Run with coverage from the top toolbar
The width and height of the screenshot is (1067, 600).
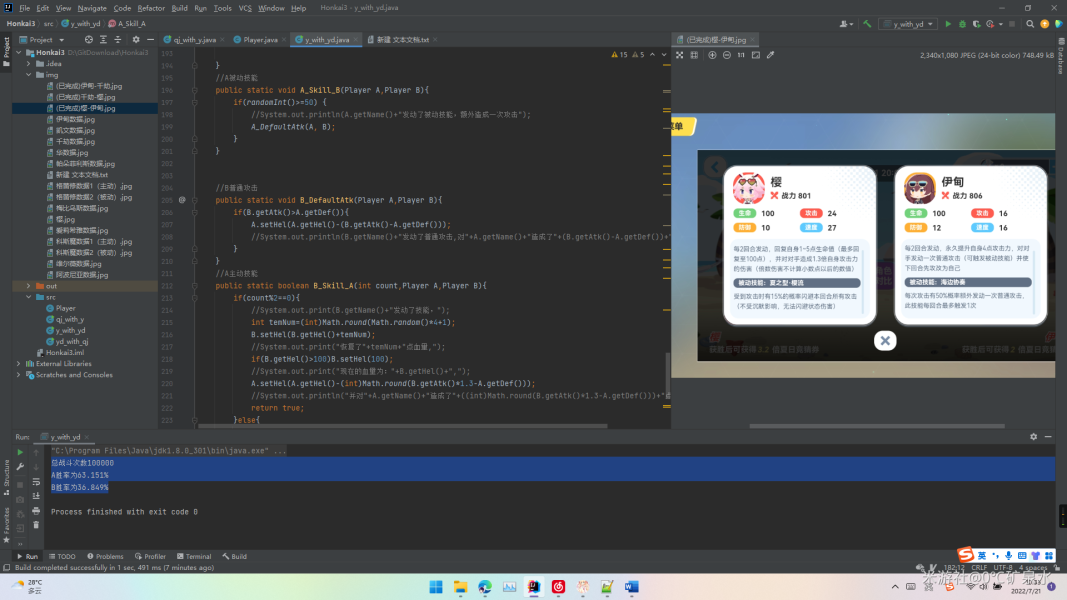coord(976,24)
